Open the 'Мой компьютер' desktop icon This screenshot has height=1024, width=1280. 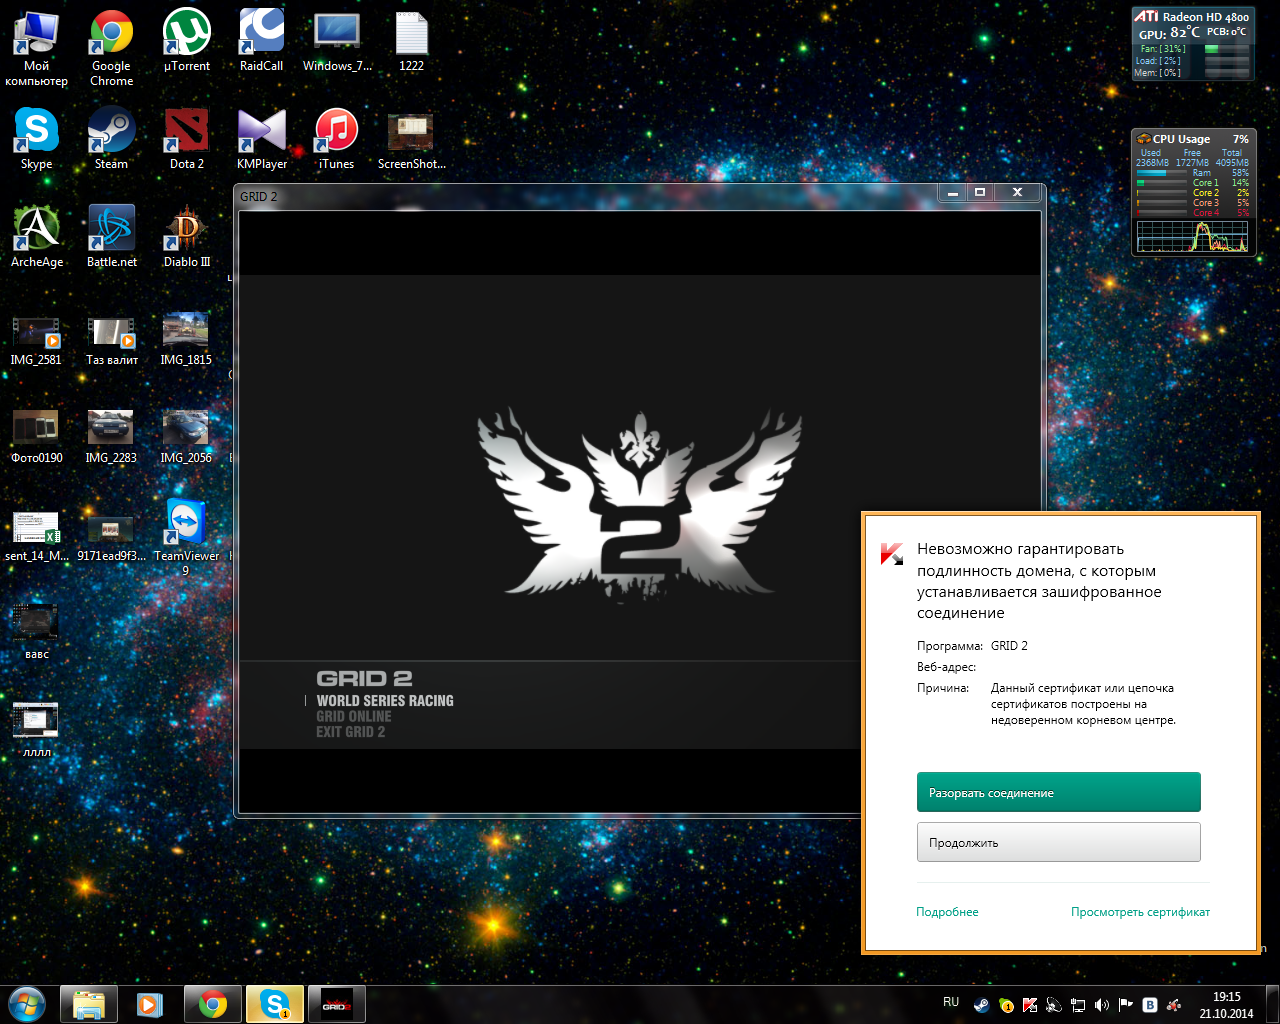click(36, 48)
